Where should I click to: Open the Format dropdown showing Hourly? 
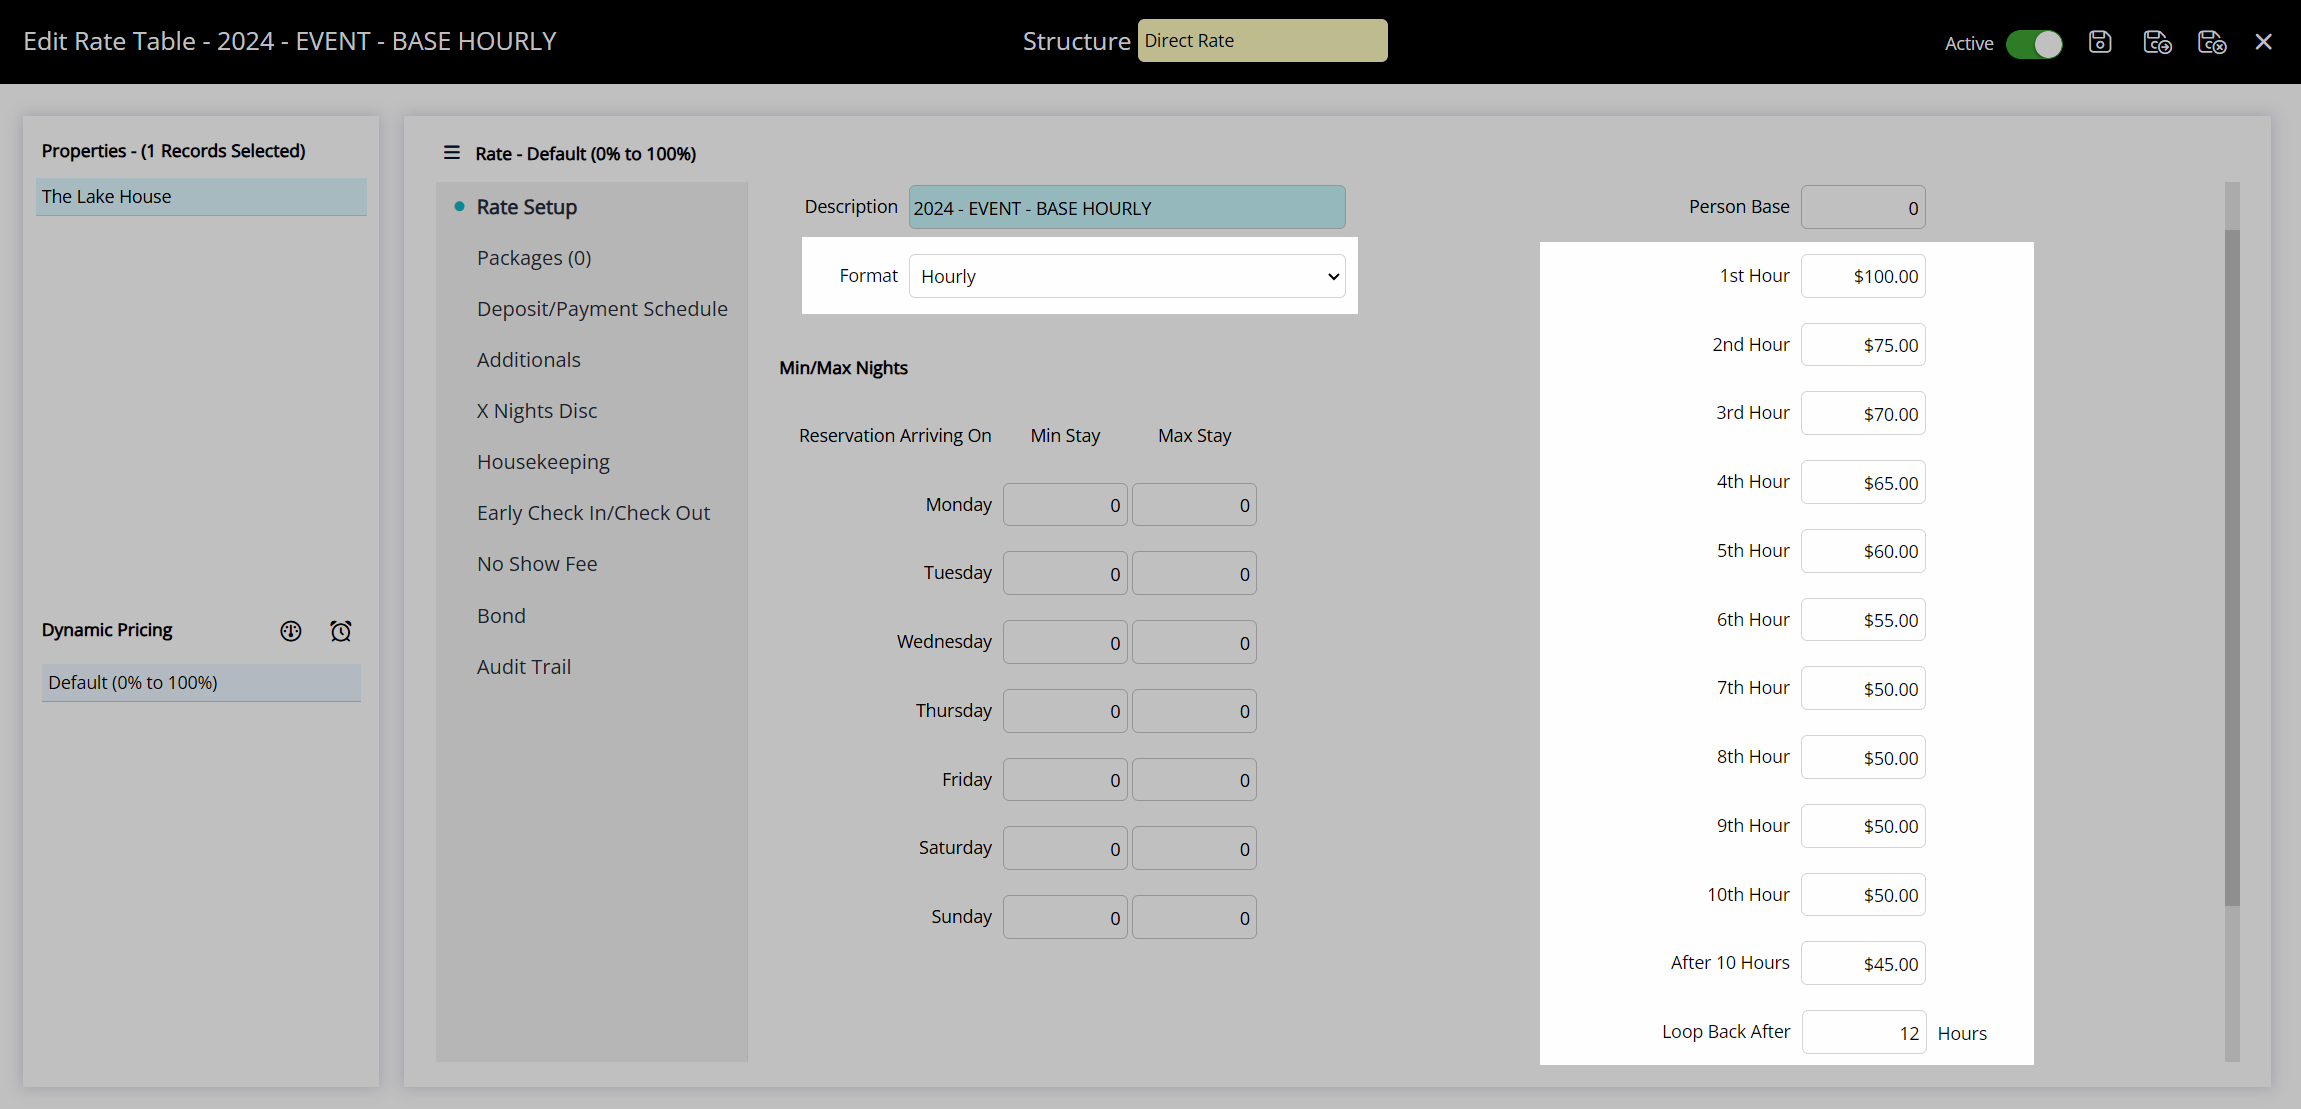1127,276
